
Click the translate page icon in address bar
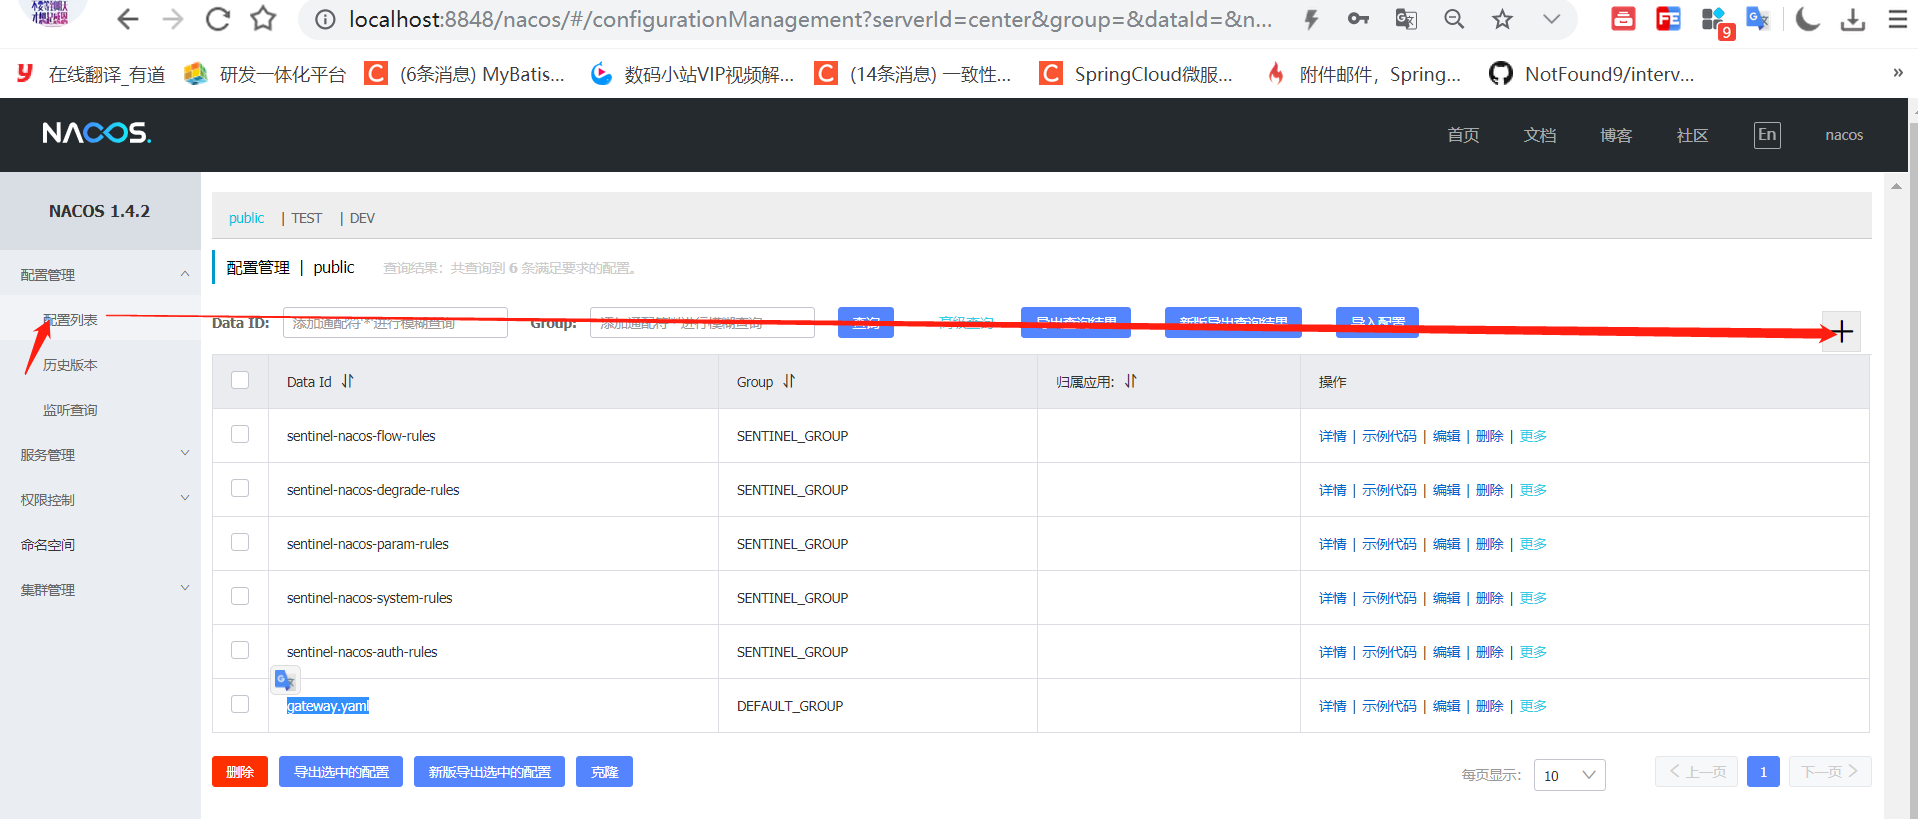[1406, 19]
